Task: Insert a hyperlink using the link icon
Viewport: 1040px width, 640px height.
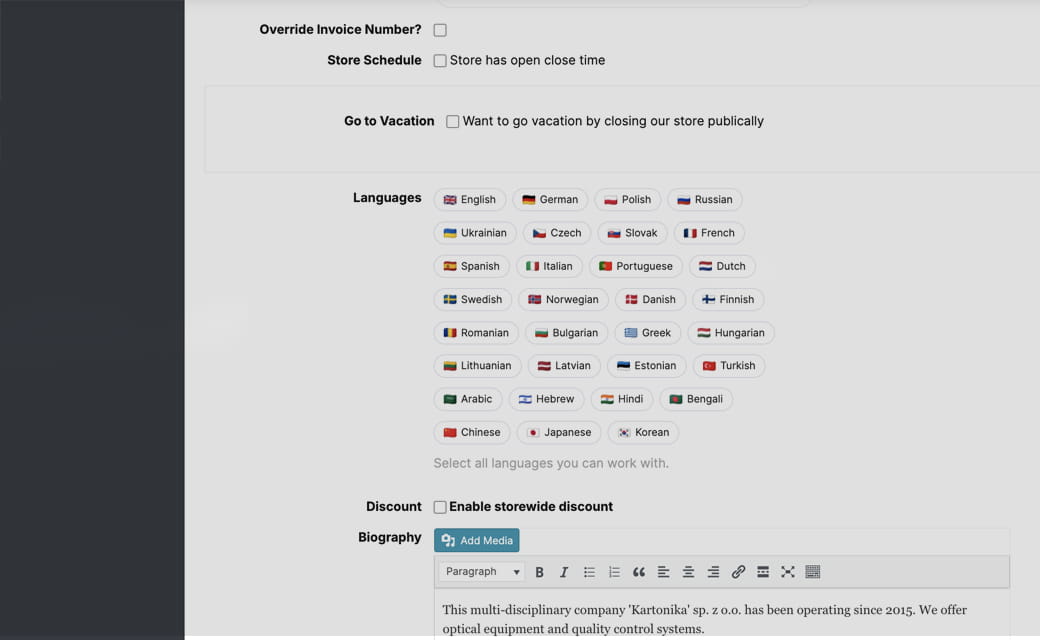Action: pyautogui.click(x=738, y=571)
